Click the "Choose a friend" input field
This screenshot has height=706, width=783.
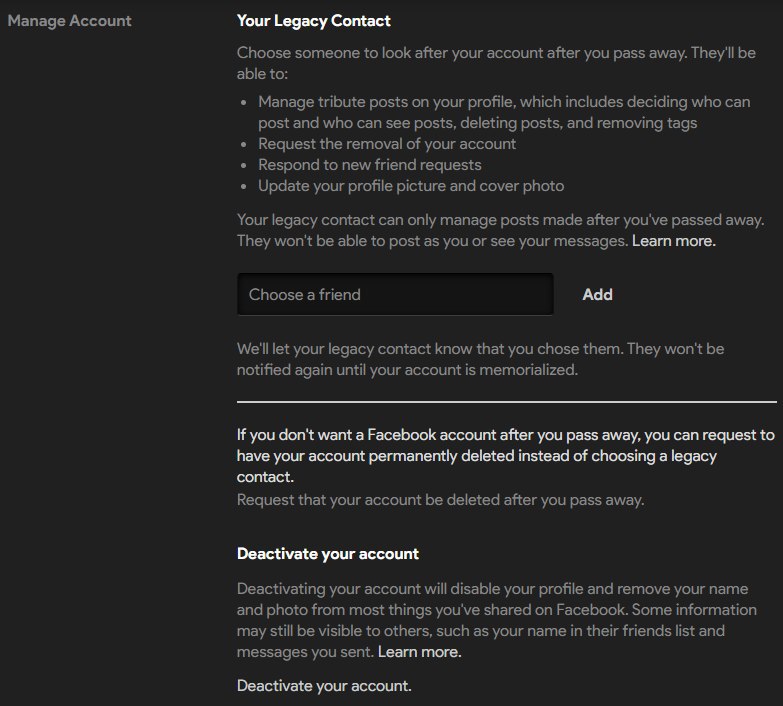coord(395,294)
